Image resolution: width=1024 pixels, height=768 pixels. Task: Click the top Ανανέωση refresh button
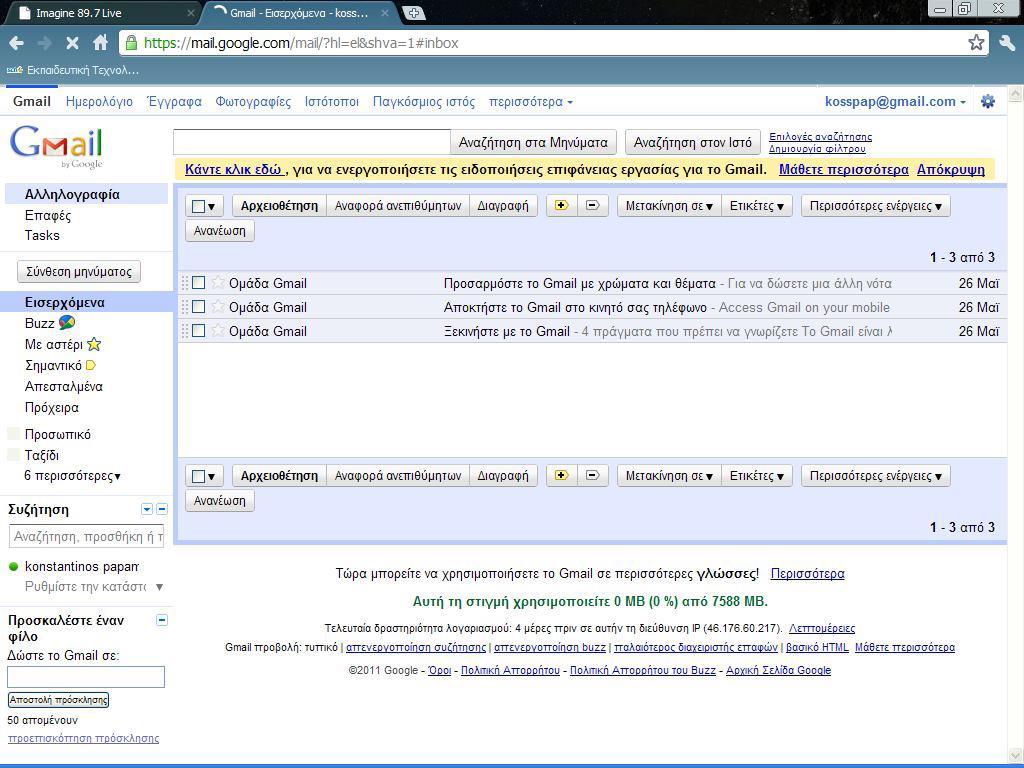219,231
